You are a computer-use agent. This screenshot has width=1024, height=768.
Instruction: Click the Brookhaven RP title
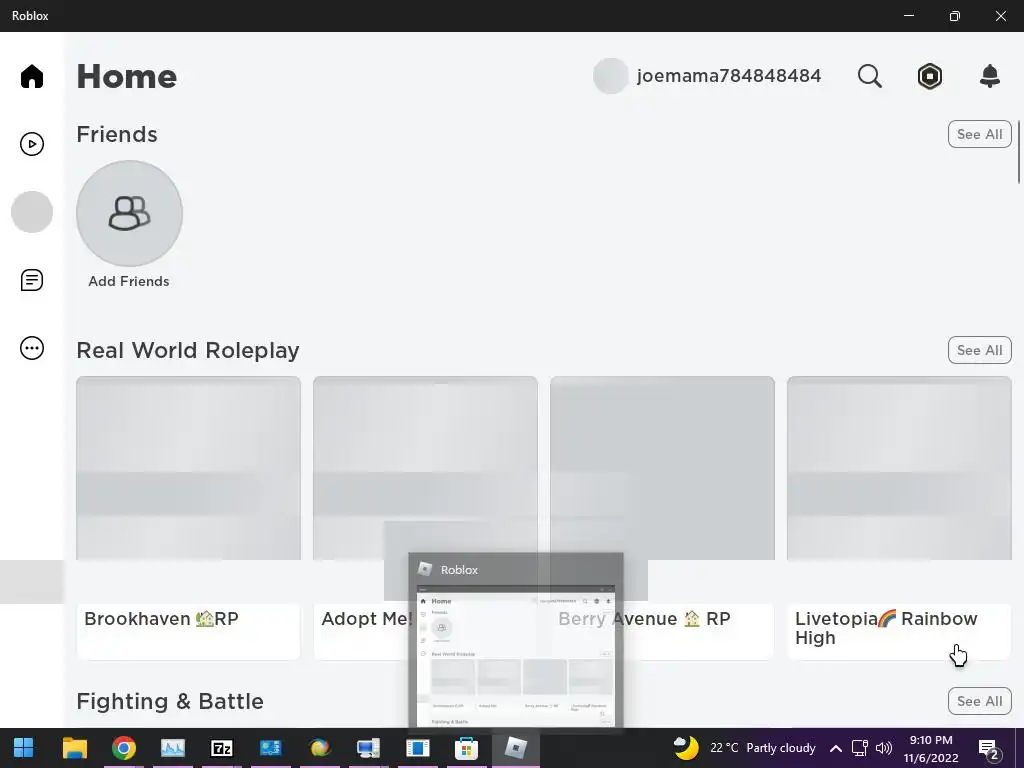click(x=161, y=618)
